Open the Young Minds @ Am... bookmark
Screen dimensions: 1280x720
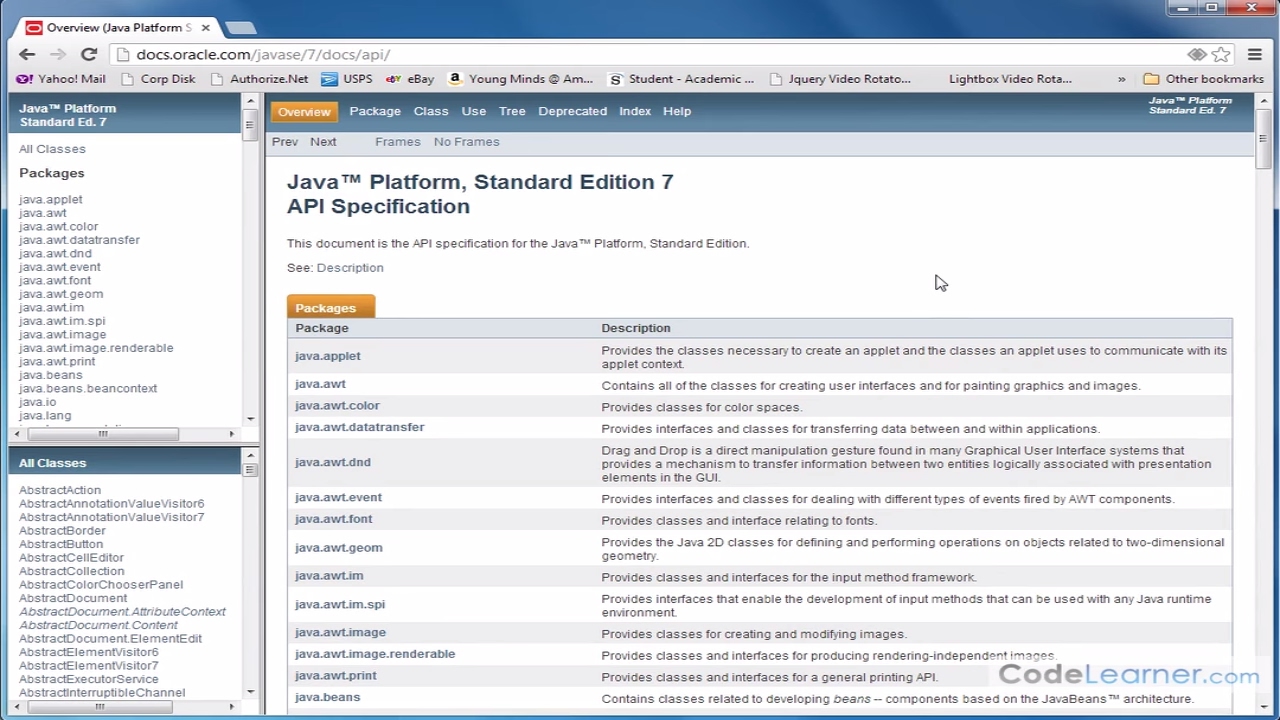pos(520,79)
